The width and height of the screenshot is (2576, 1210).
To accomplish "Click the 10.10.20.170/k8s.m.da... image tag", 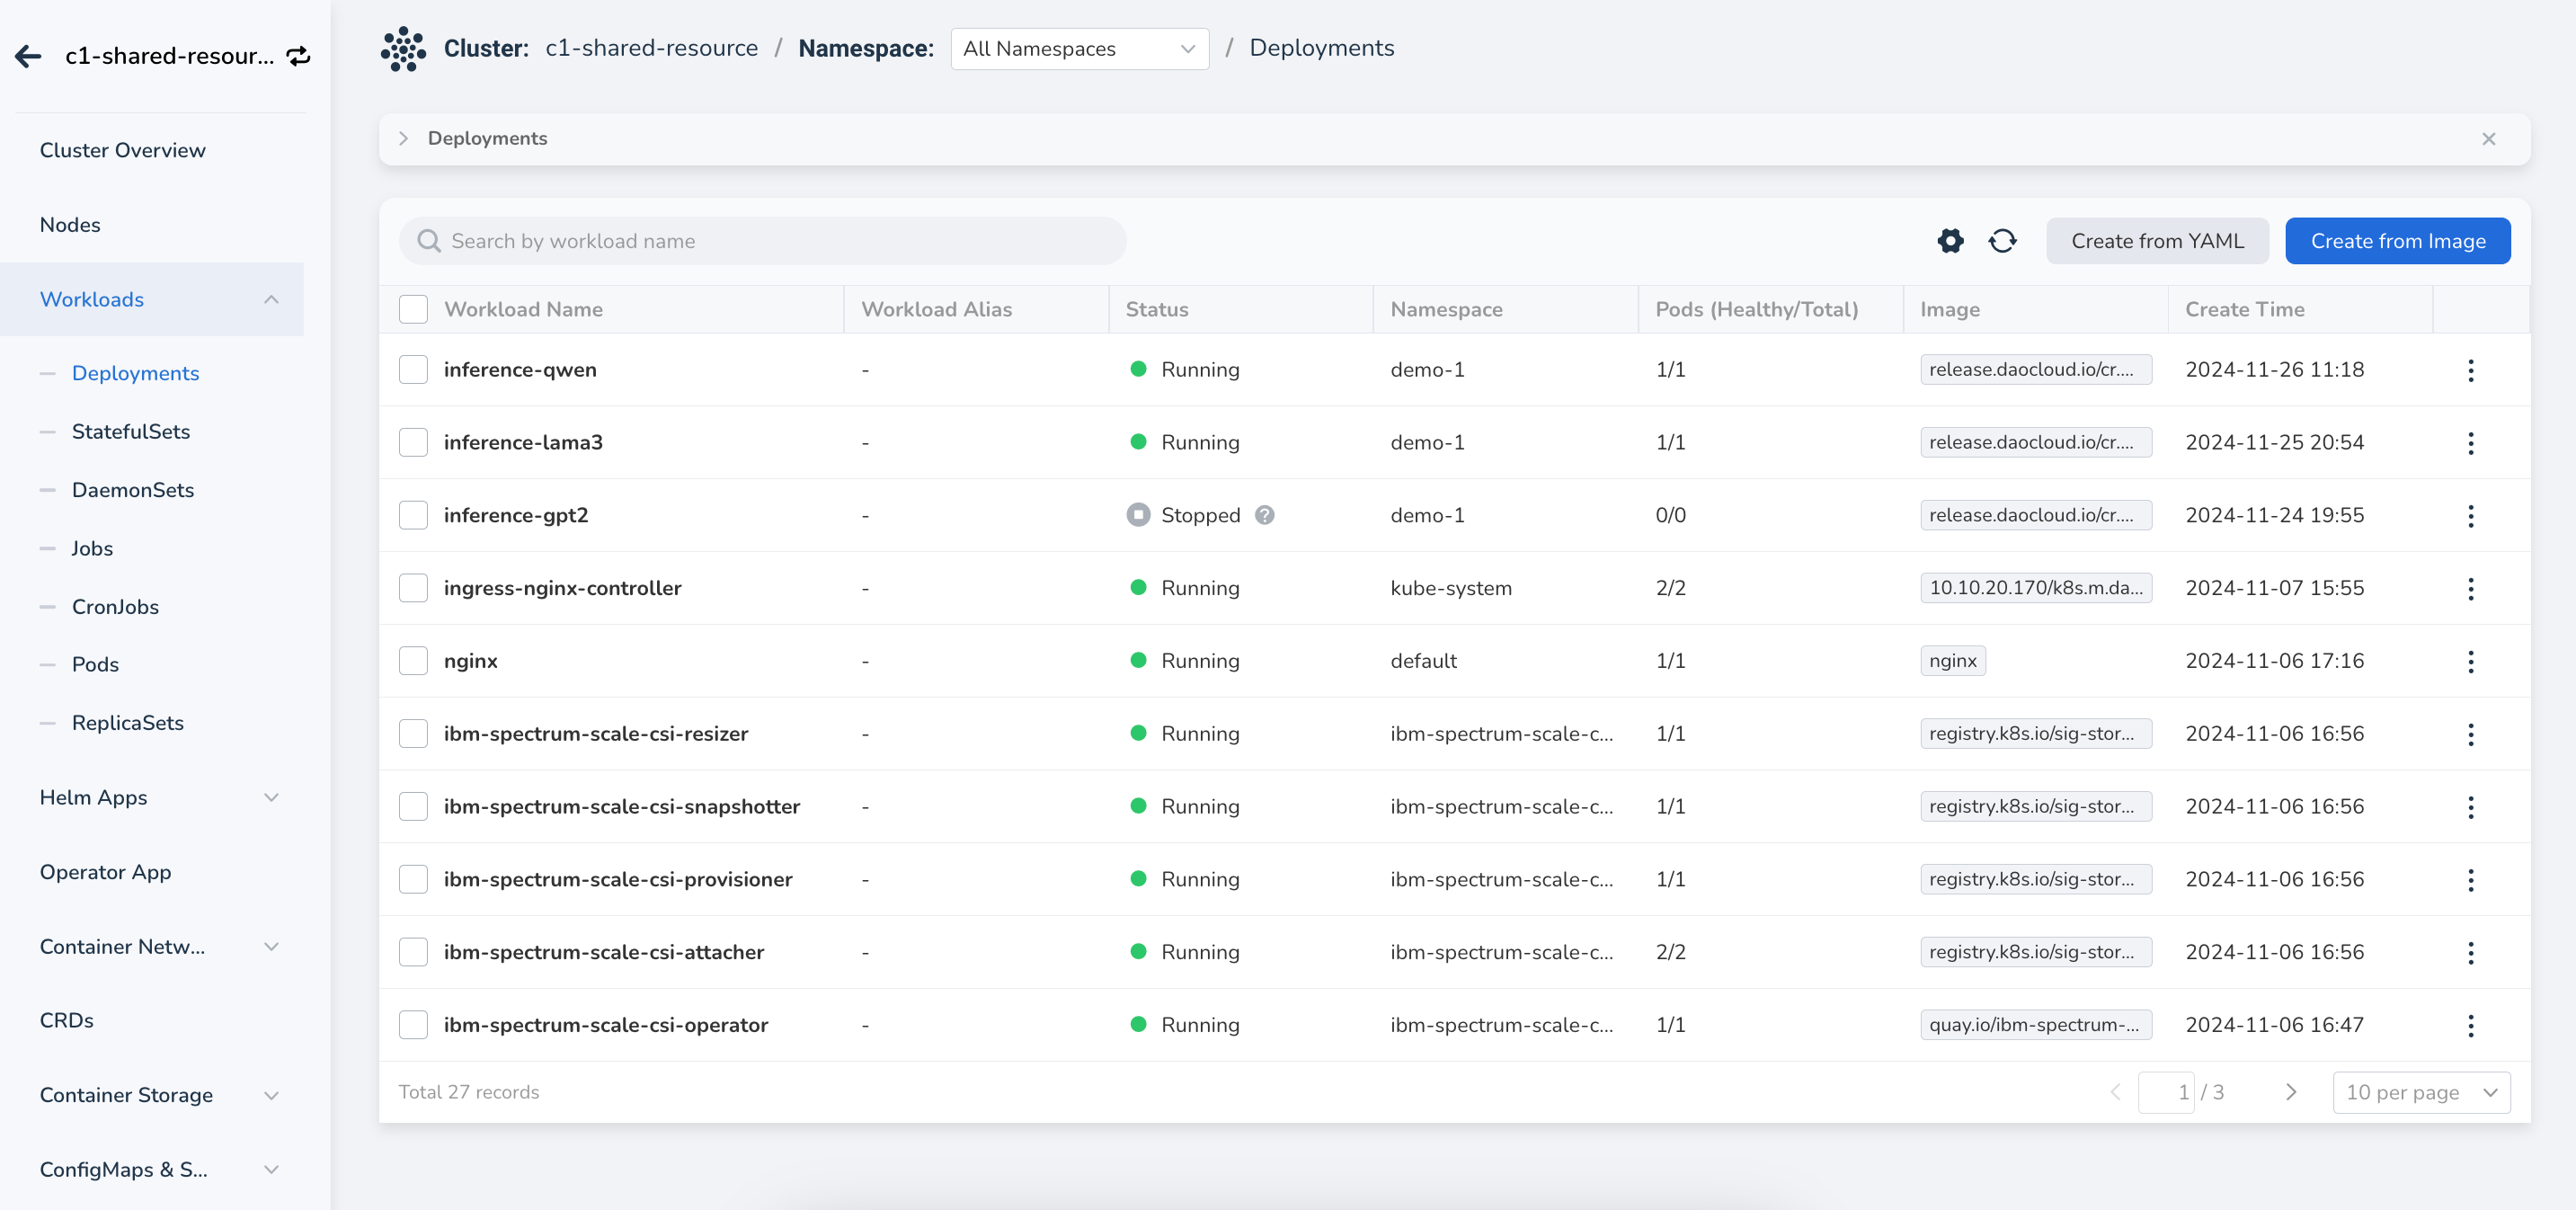I will point(2035,588).
